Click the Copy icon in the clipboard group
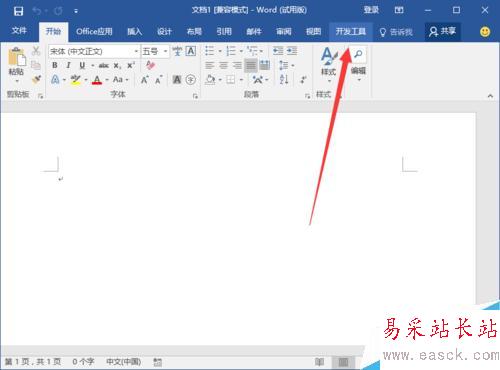The width and height of the screenshot is (500, 370). 36,65
